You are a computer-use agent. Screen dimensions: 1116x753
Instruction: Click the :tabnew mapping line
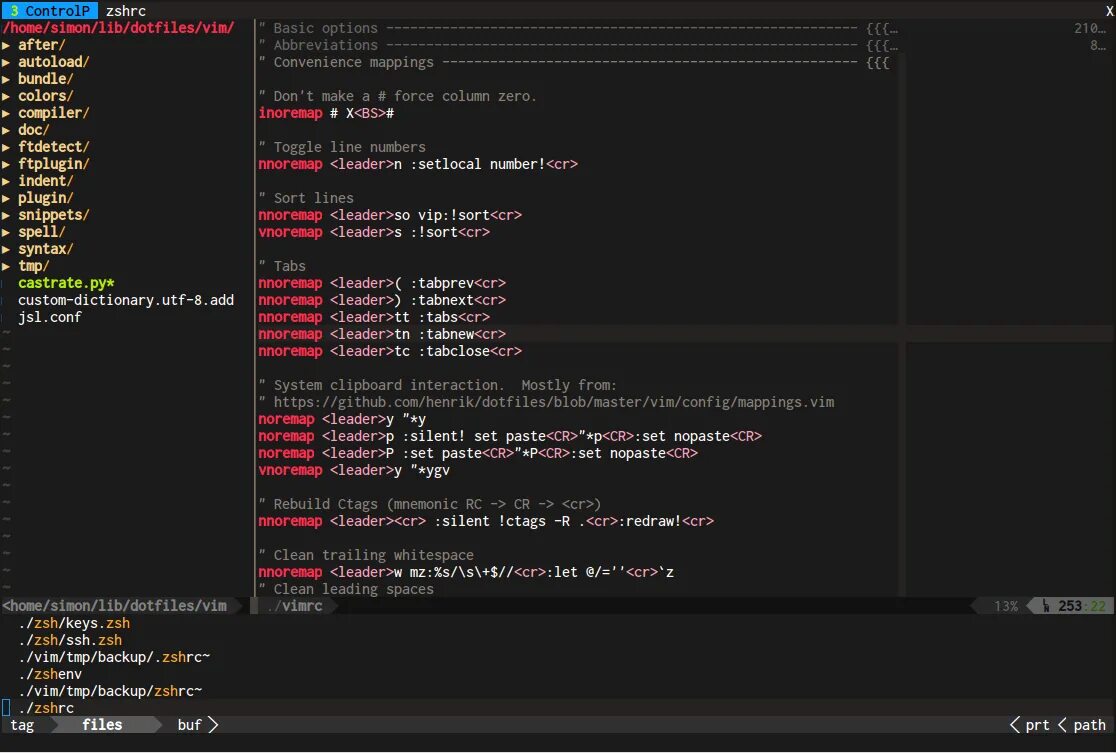(x=382, y=335)
